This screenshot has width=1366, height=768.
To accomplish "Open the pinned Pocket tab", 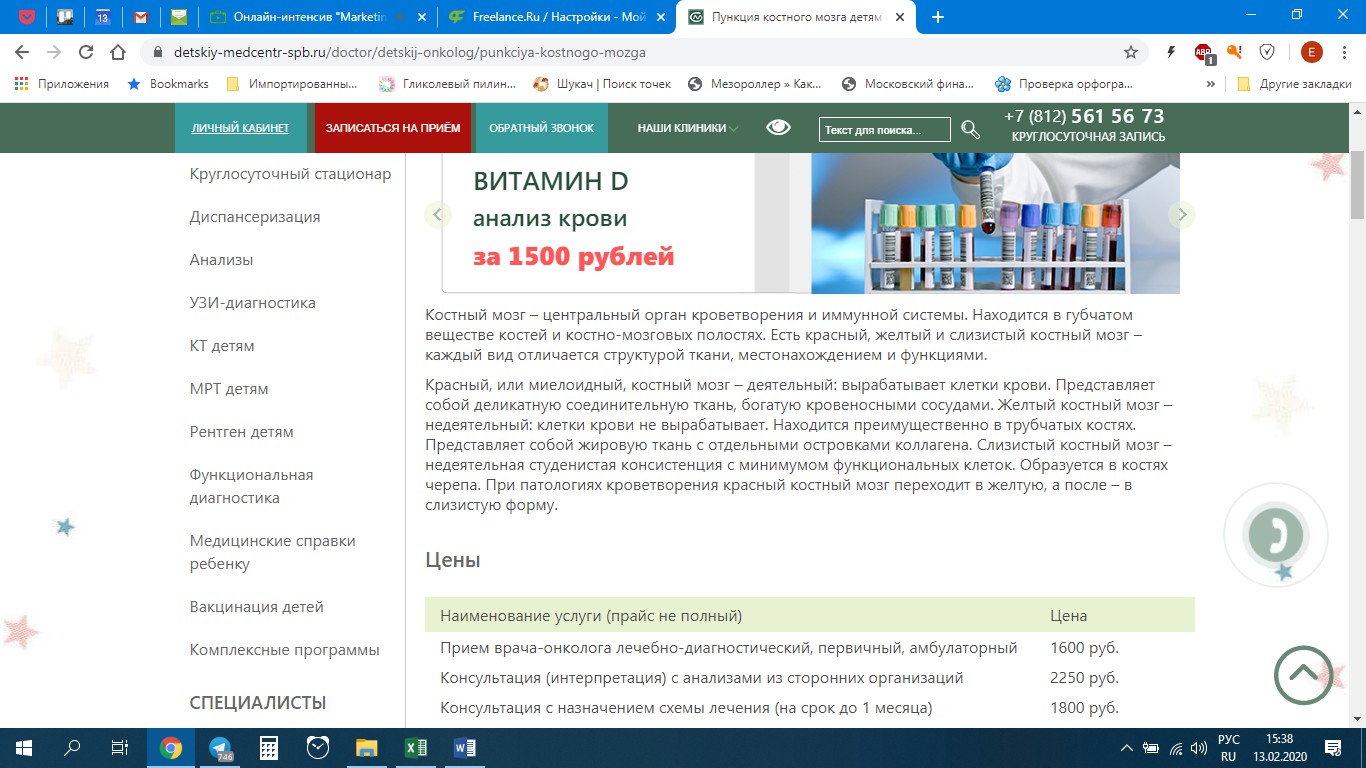I will click(27, 17).
